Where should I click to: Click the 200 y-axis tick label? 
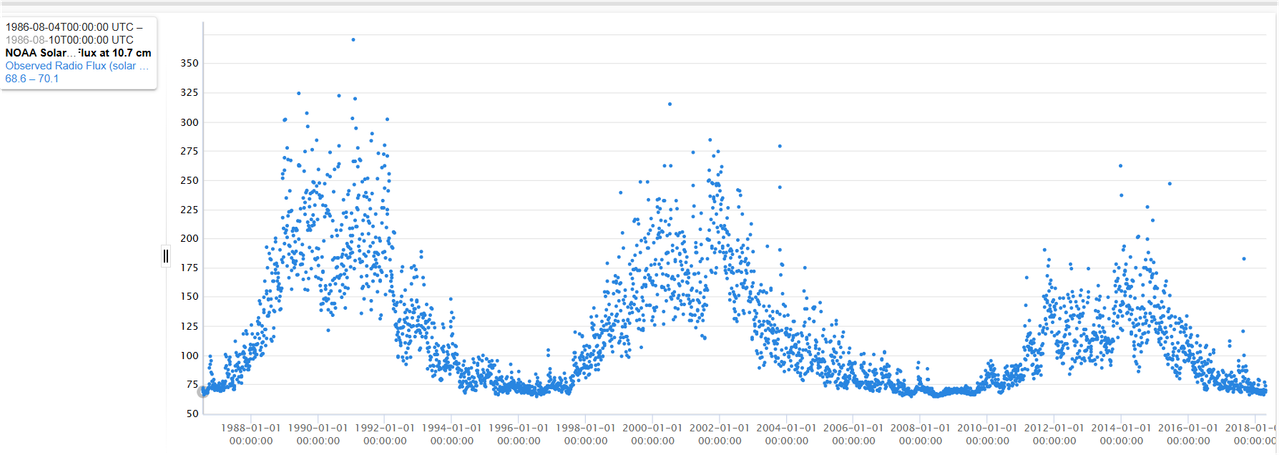click(188, 239)
